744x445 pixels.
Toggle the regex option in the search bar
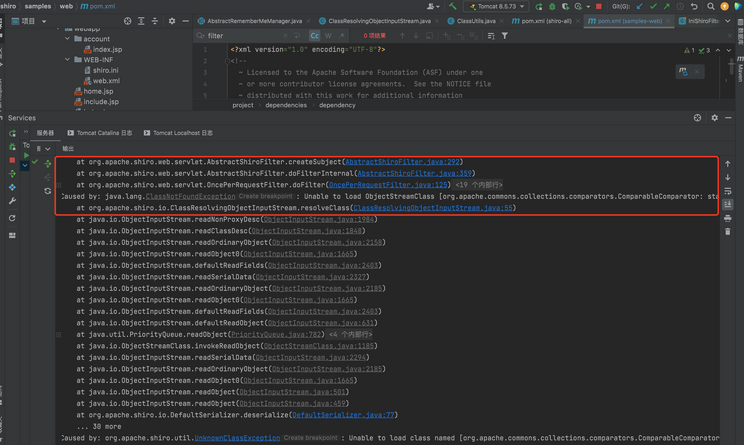pyautogui.click(x=341, y=36)
